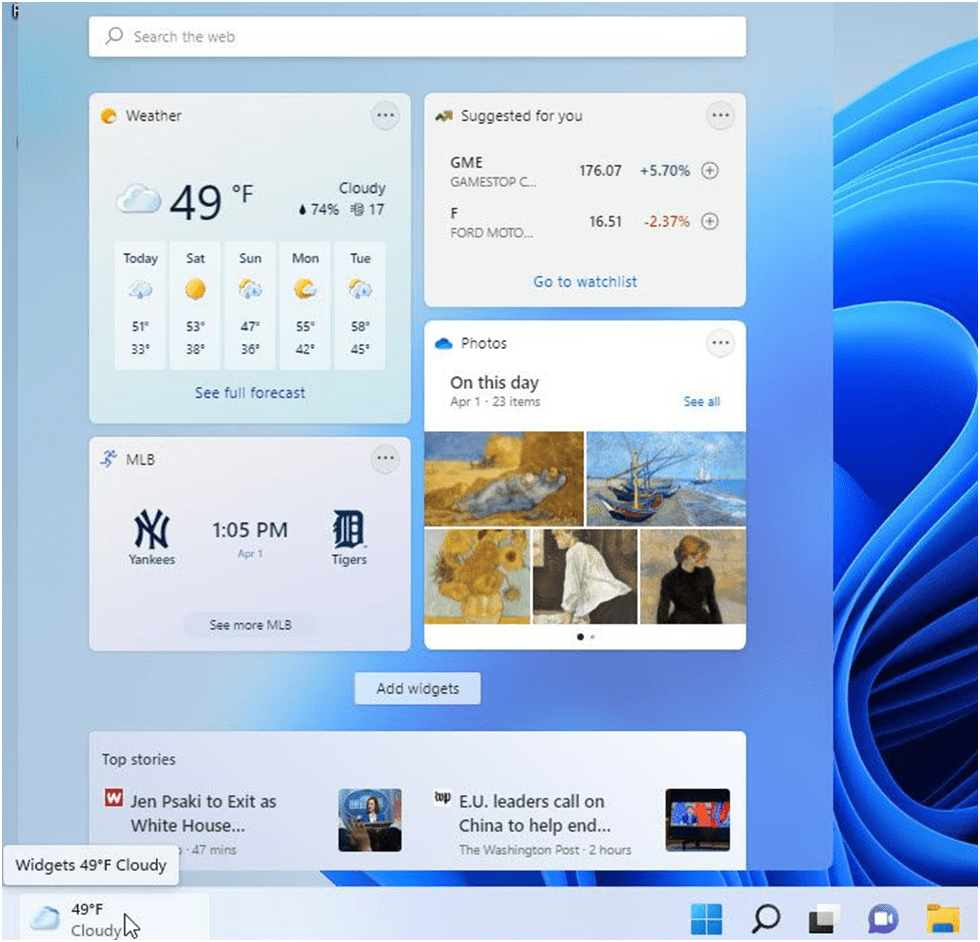Image resolution: width=980 pixels, height=942 pixels.
Task: Open MLB widget options menu
Action: (x=385, y=459)
